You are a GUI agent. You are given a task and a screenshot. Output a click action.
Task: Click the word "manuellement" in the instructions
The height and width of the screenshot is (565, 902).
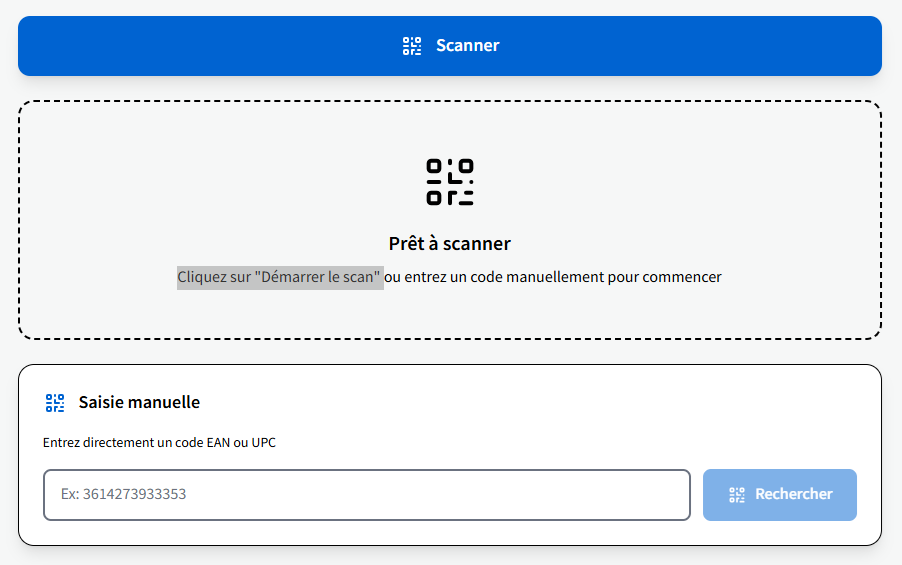point(560,277)
